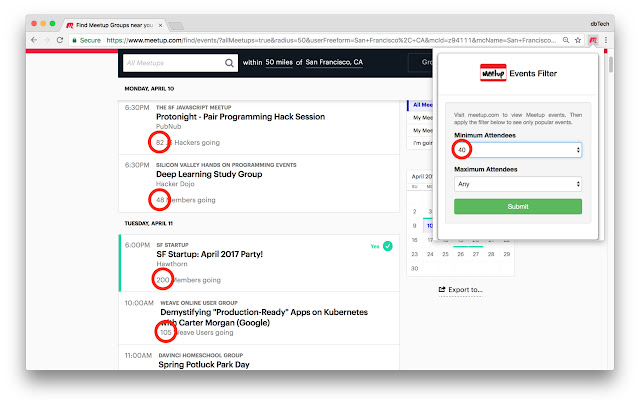Select day 23 in the calendar
The image size is (640, 400).
[x=414, y=254]
